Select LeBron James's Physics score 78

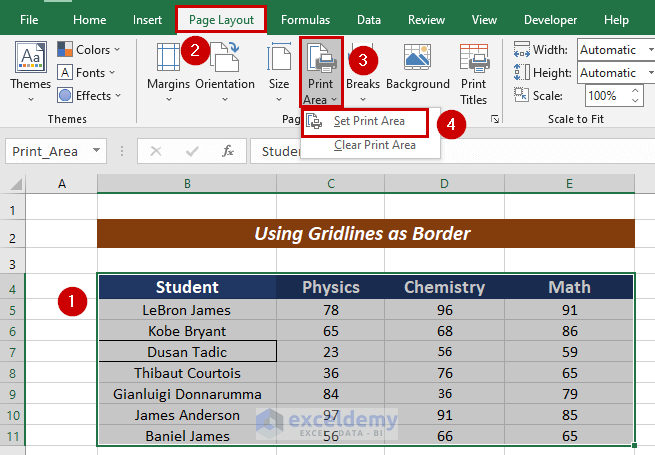(x=330, y=310)
